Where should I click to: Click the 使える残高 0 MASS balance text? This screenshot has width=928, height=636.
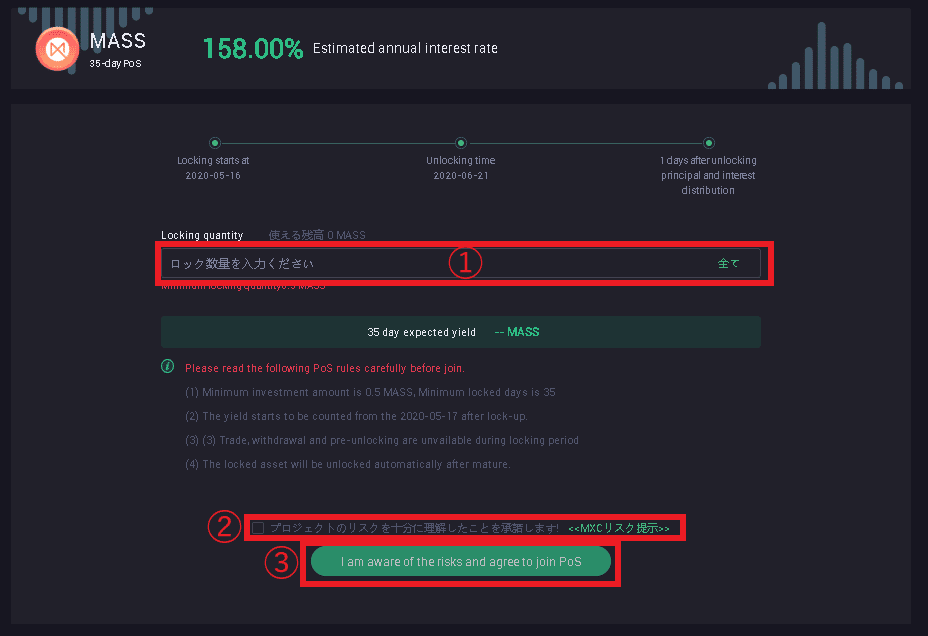317,235
